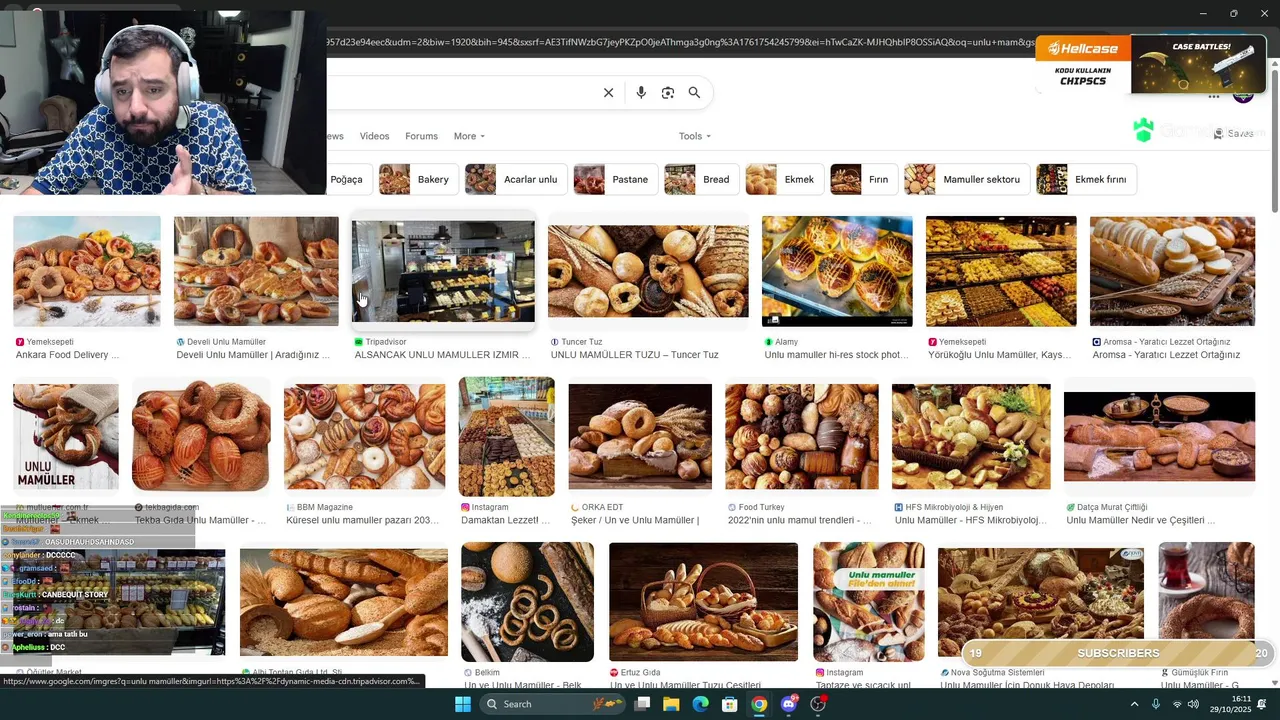Open the notifications bell icon
Viewport: 1280px width, 720px height.
pyautogui.click(x=1263, y=704)
